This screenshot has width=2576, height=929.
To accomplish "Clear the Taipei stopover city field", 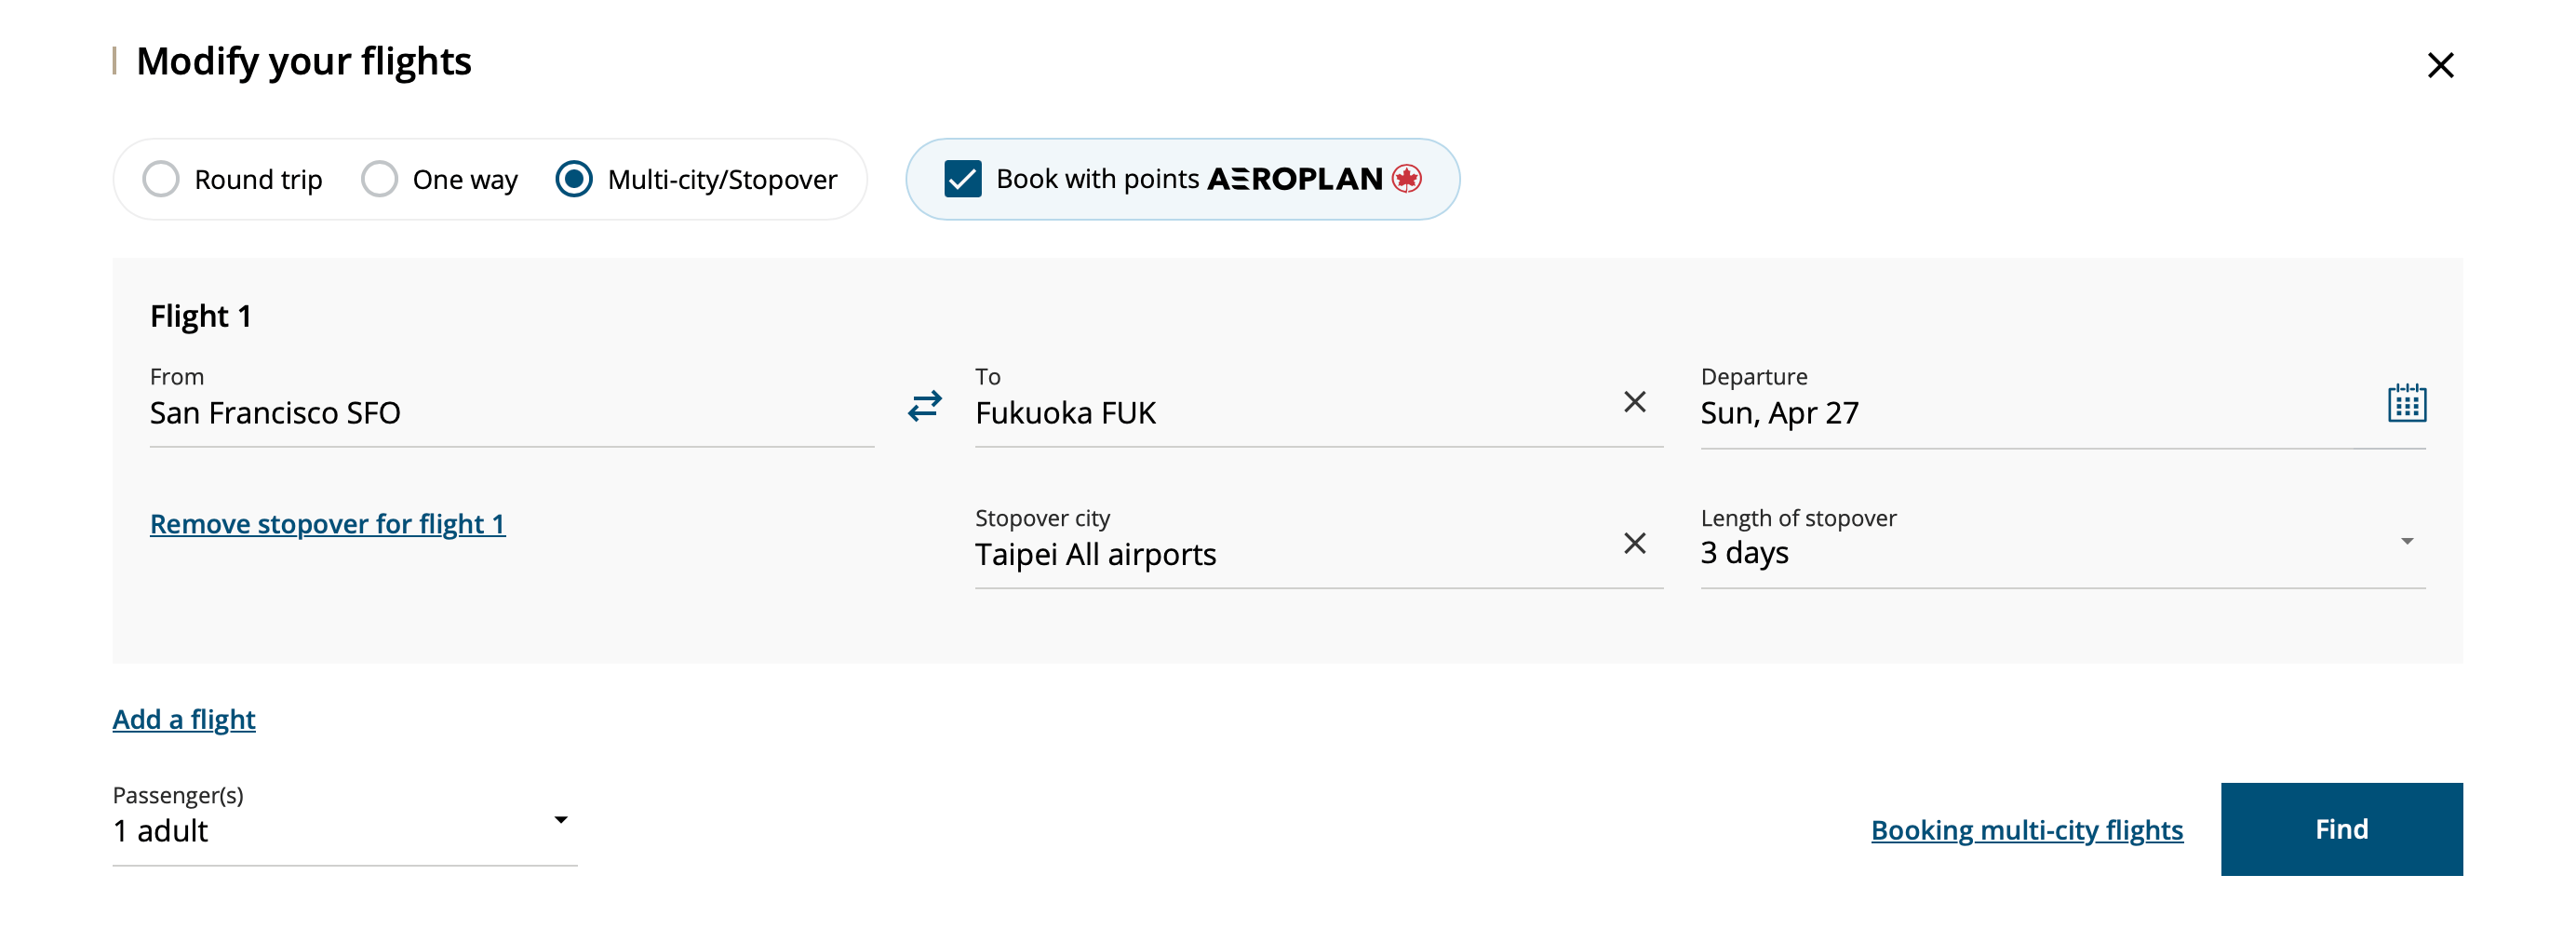I will (x=1634, y=543).
